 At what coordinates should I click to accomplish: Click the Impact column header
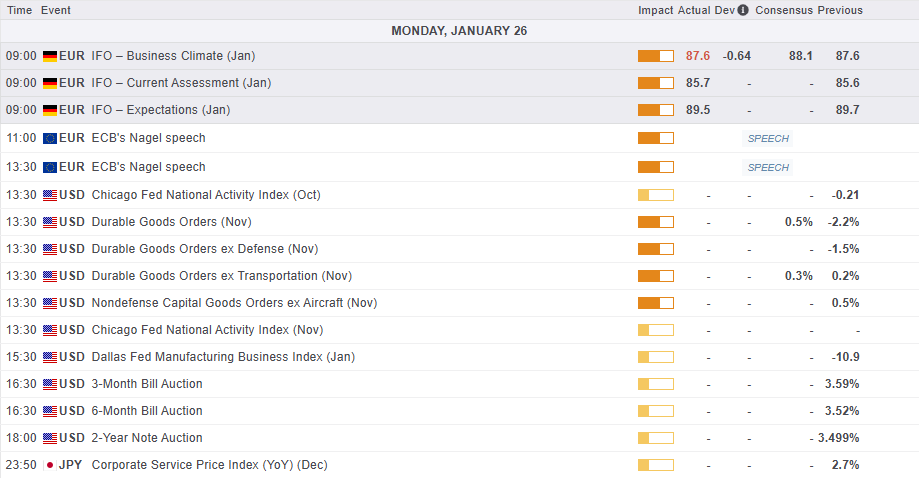coord(656,10)
